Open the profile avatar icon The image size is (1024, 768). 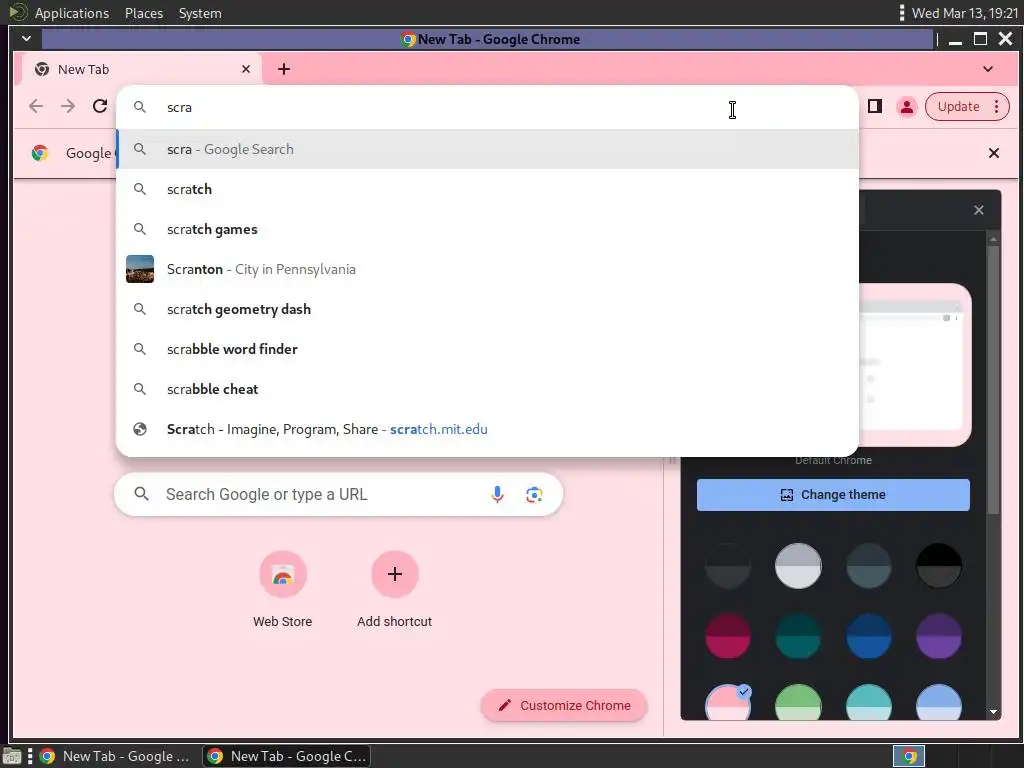pyautogui.click(x=906, y=106)
